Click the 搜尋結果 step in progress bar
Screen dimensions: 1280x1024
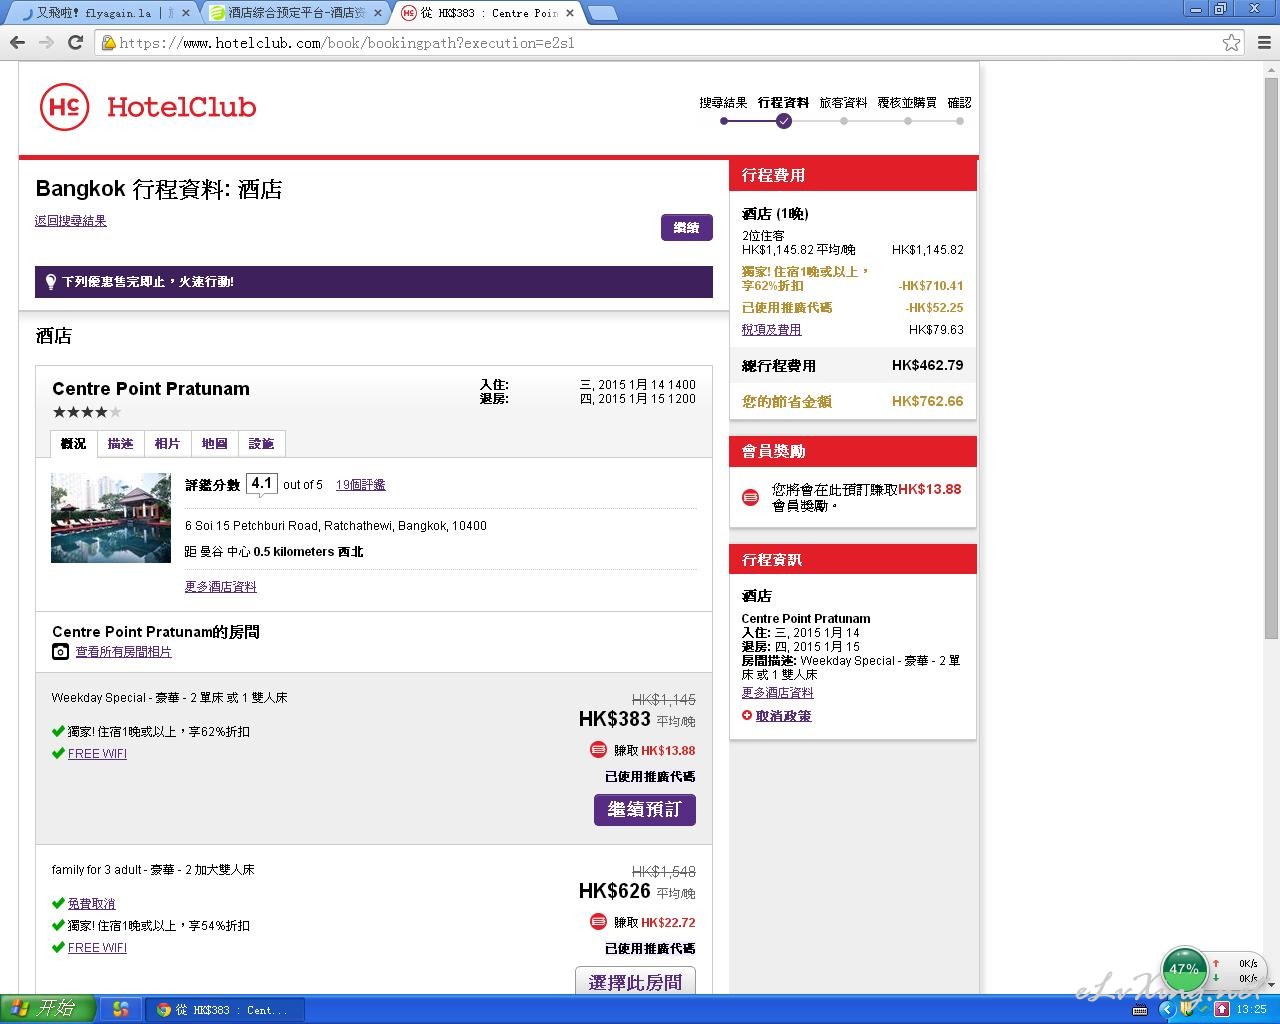click(723, 103)
